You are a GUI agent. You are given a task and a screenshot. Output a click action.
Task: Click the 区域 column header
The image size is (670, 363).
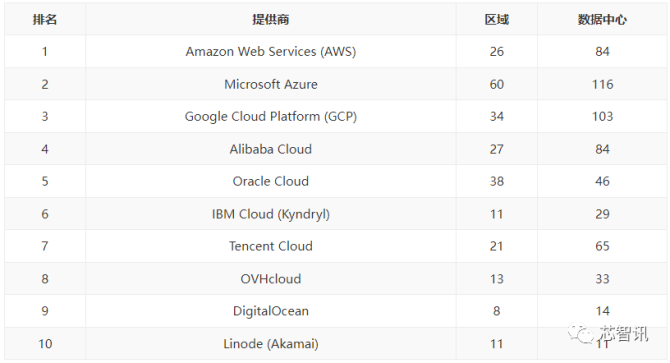click(x=497, y=20)
